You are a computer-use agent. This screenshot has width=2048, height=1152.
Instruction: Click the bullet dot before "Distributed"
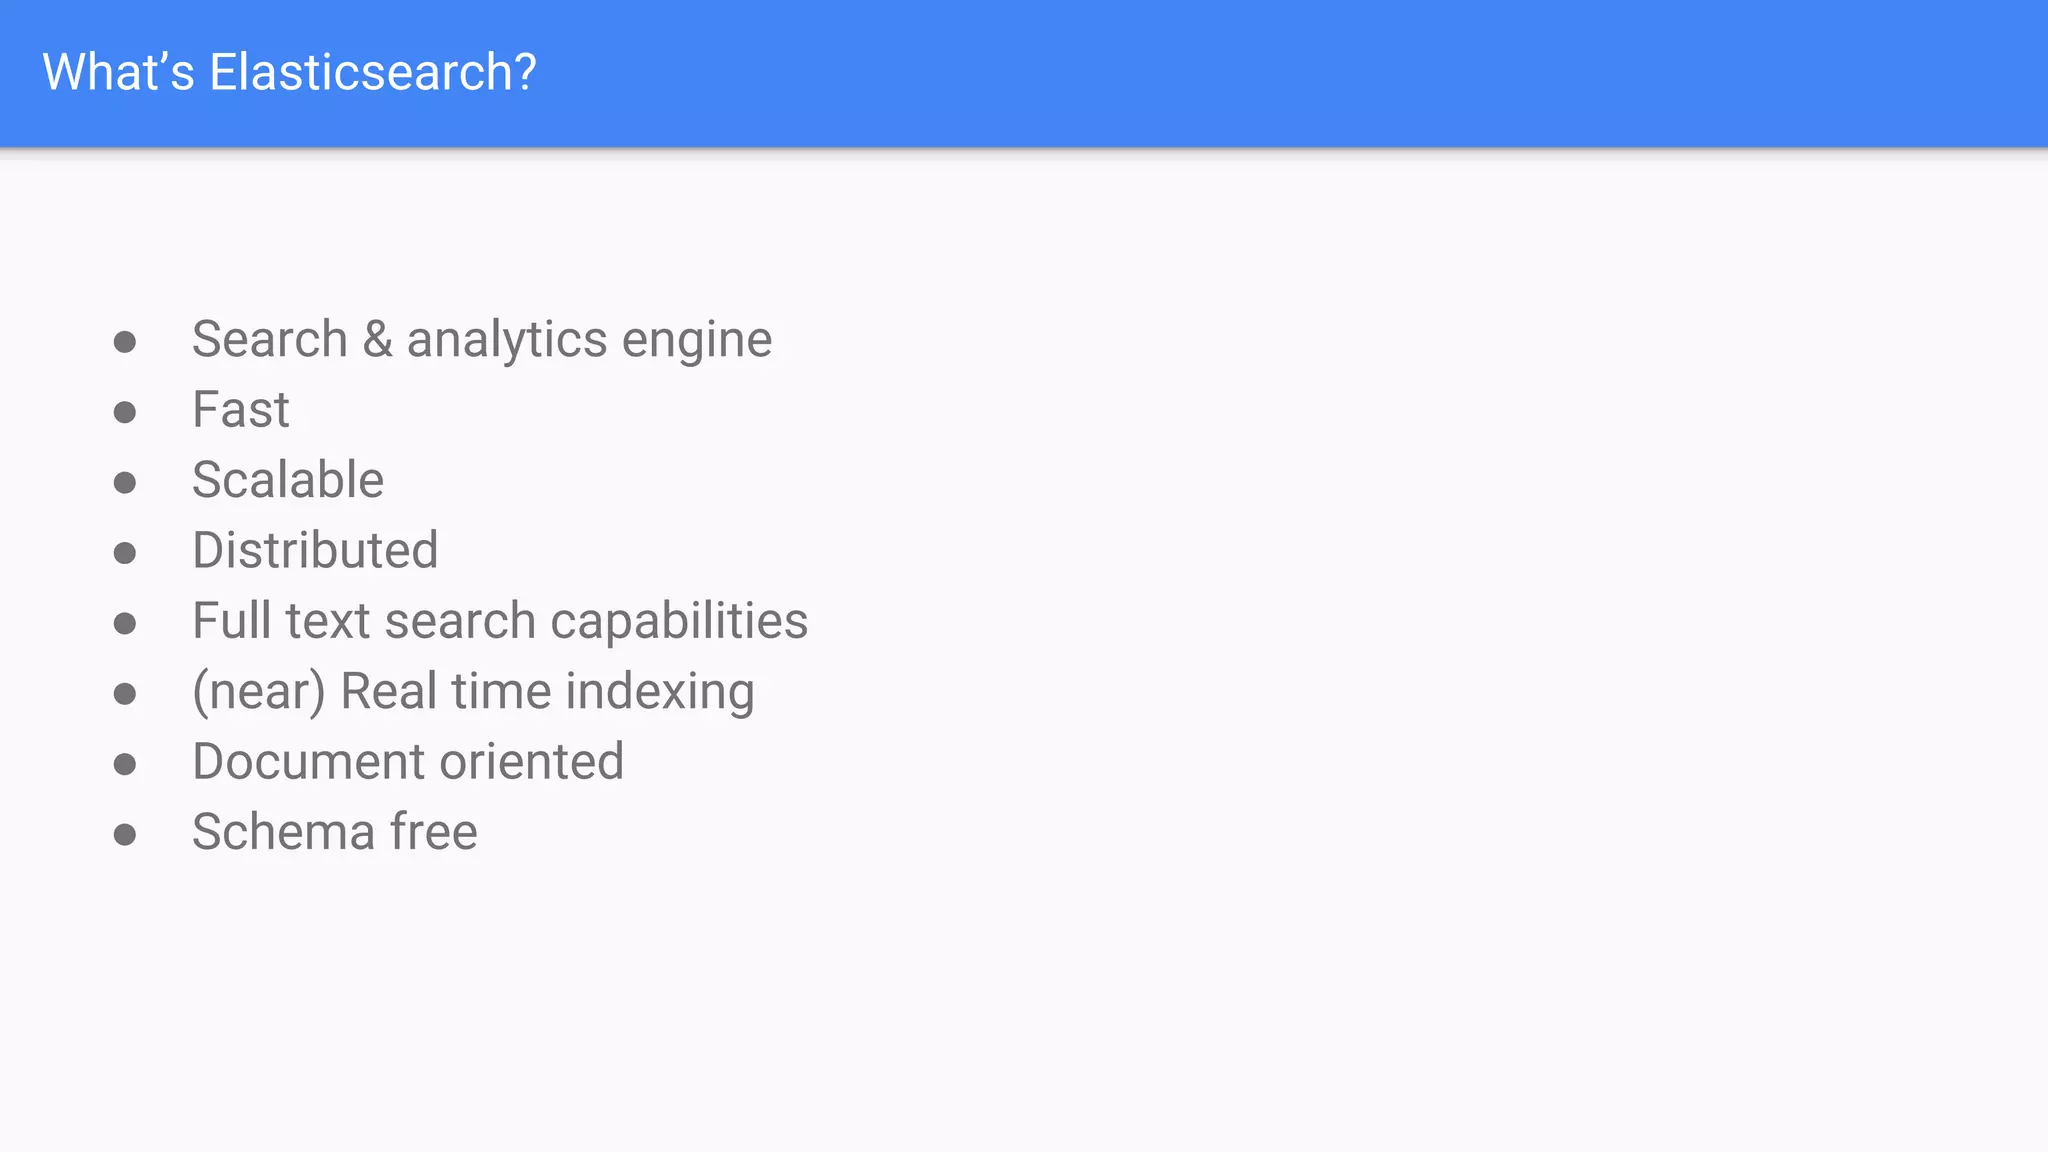(x=125, y=553)
